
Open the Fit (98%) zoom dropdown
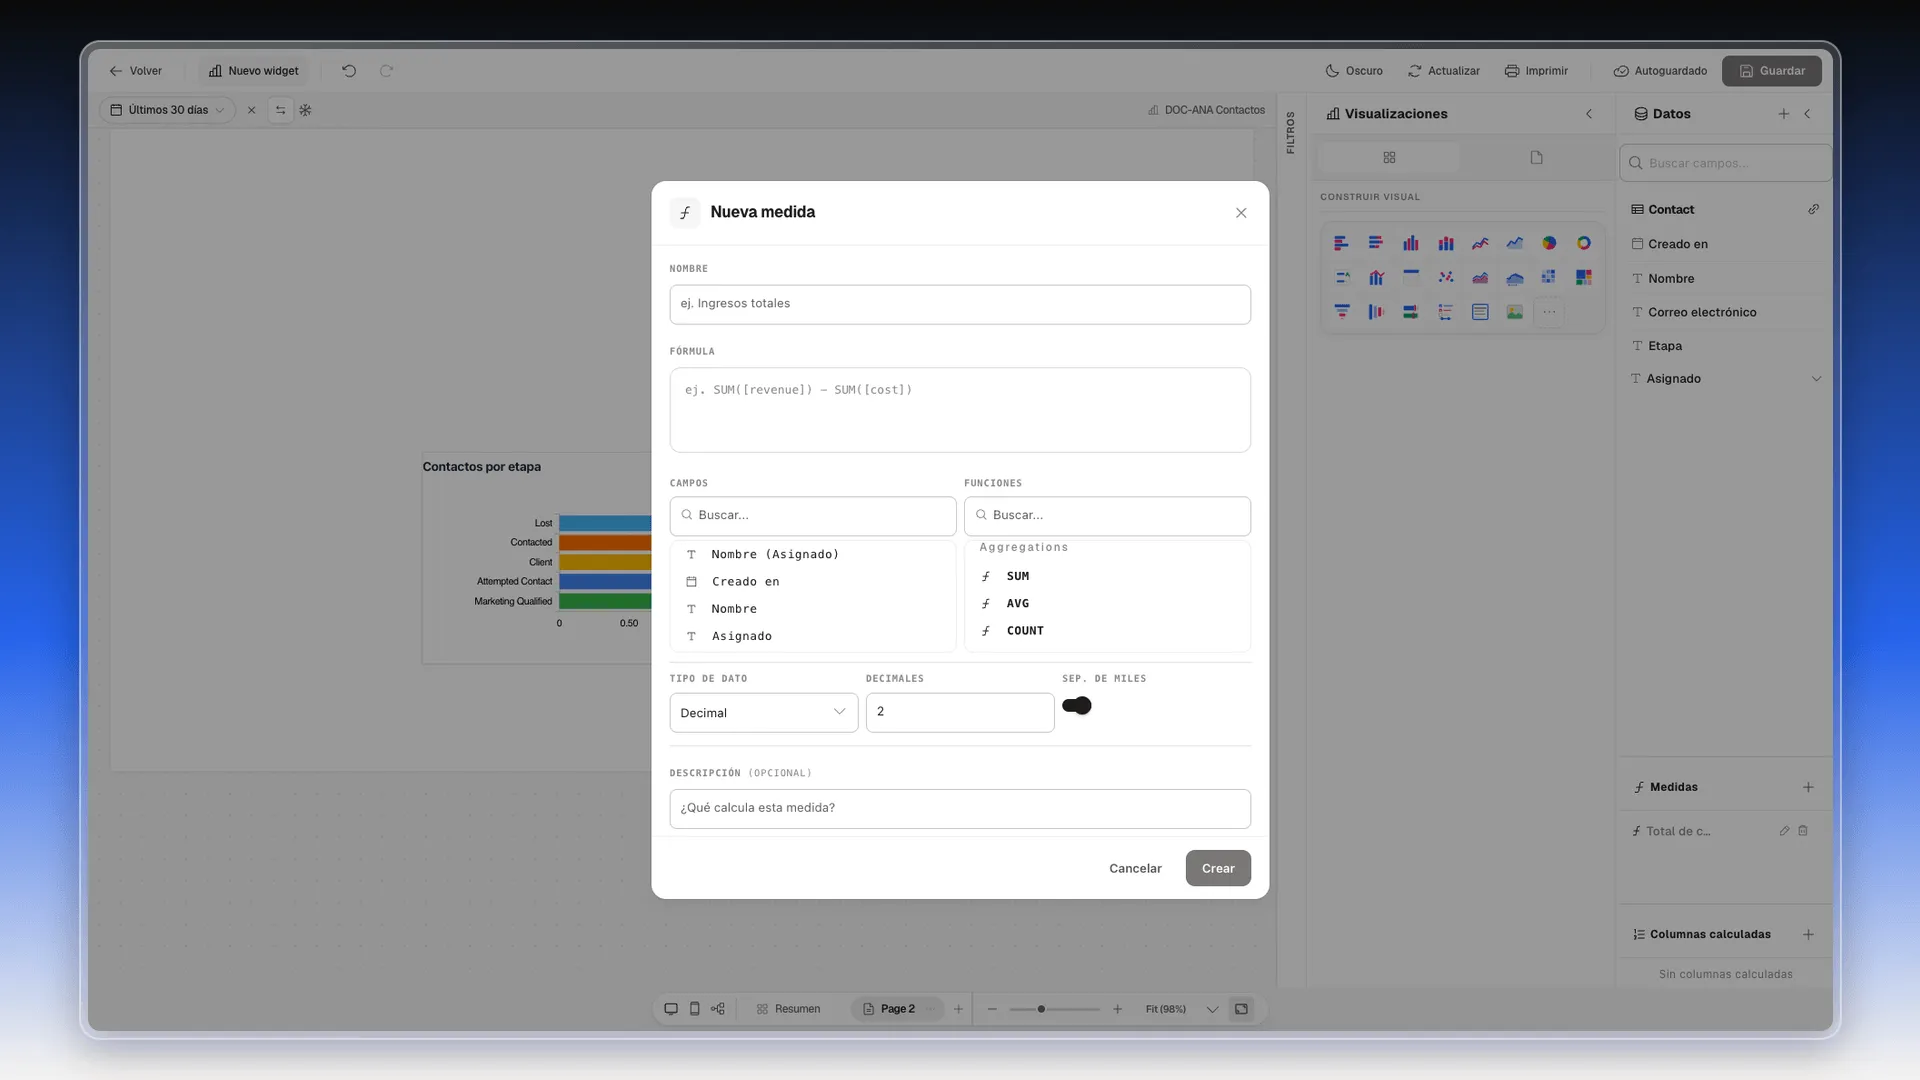coord(1182,1009)
